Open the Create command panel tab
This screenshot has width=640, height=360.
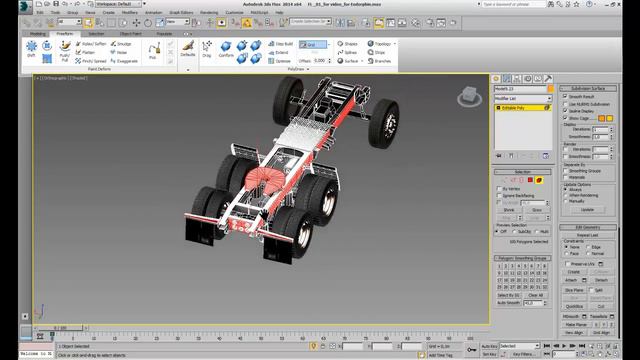tap(496, 79)
